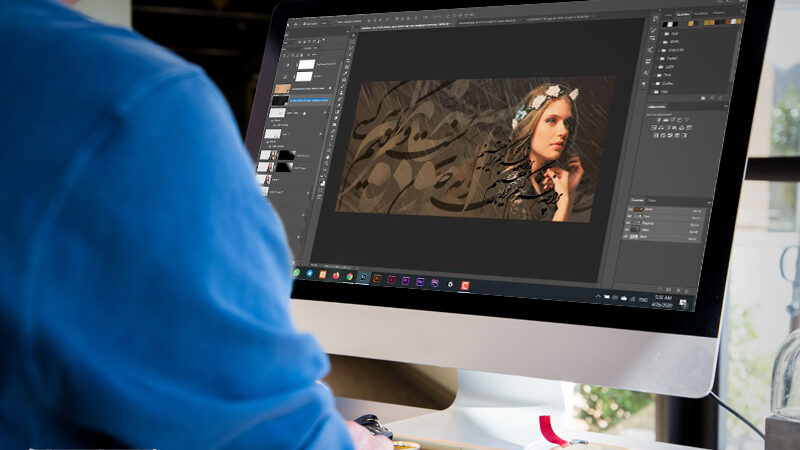This screenshot has height=450, width=800.
Task: Expand the RGB swatch group
Action: tap(662, 34)
